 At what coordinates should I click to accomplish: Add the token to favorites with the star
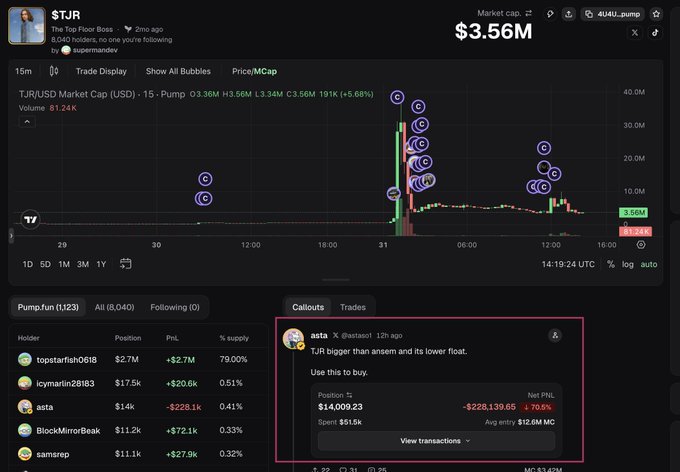[x=656, y=14]
